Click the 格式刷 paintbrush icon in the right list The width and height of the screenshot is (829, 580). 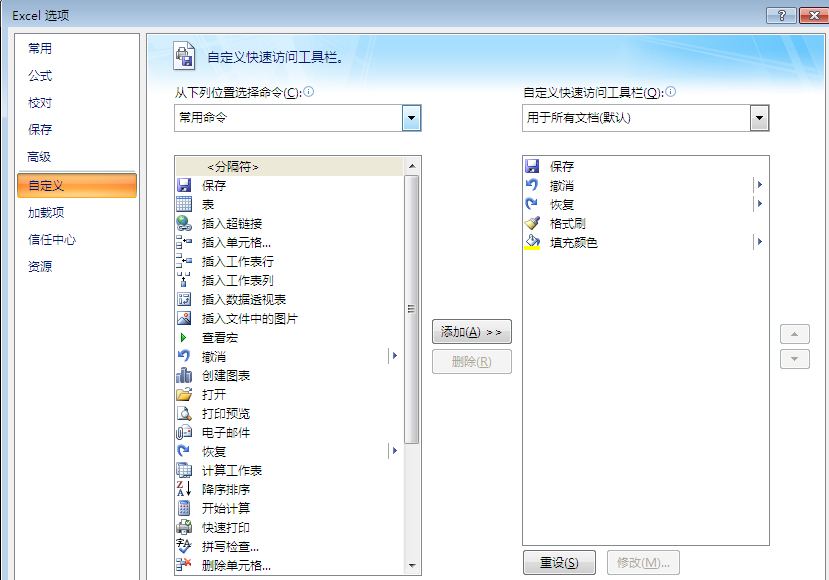click(x=532, y=223)
